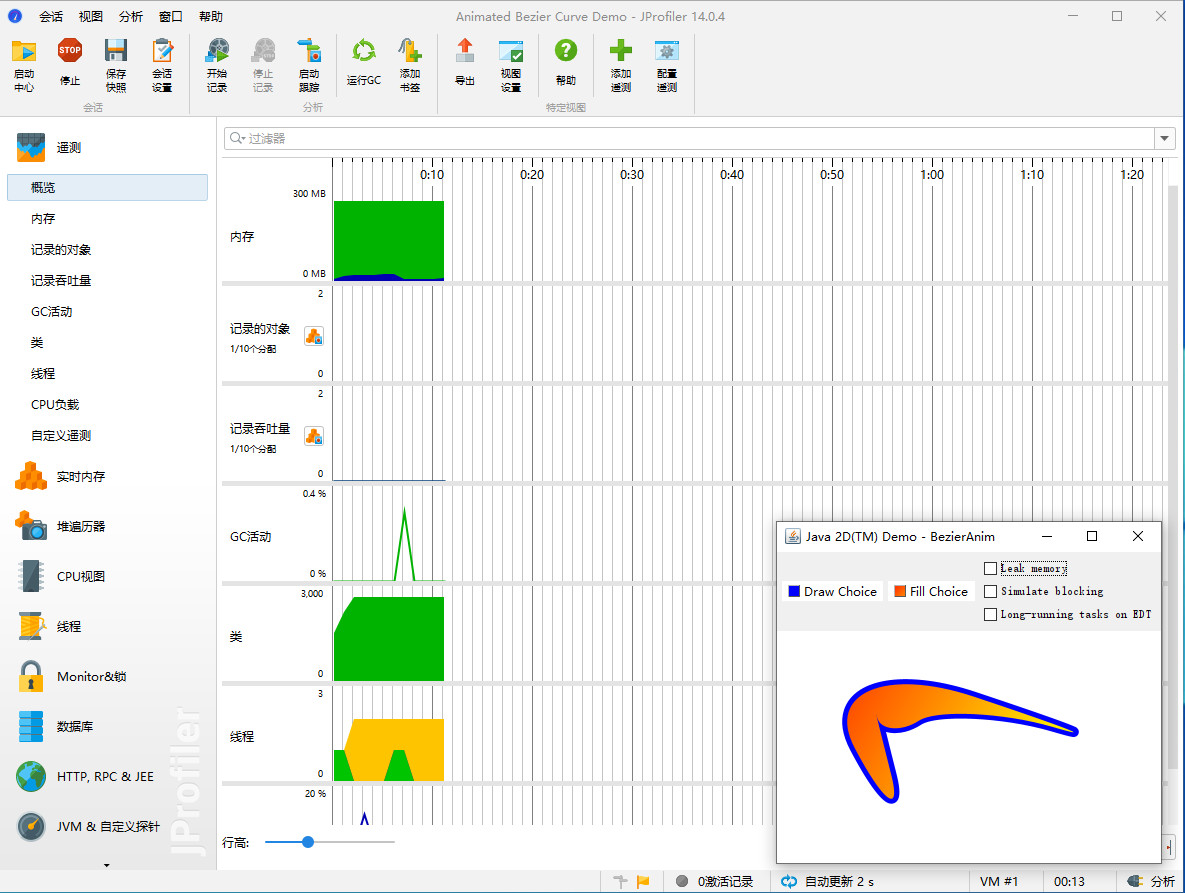Viewport: 1185px width, 893px height.
Task: Click recording icon beside 记录吞吐量 row
Action: 314,436
